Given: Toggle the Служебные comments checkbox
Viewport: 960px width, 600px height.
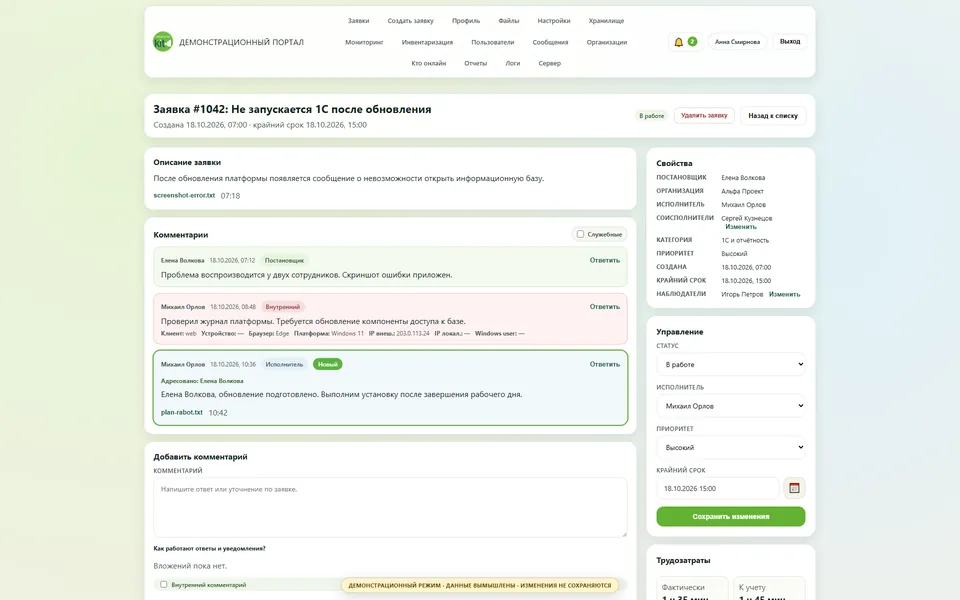Looking at the screenshot, I should coord(580,234).
